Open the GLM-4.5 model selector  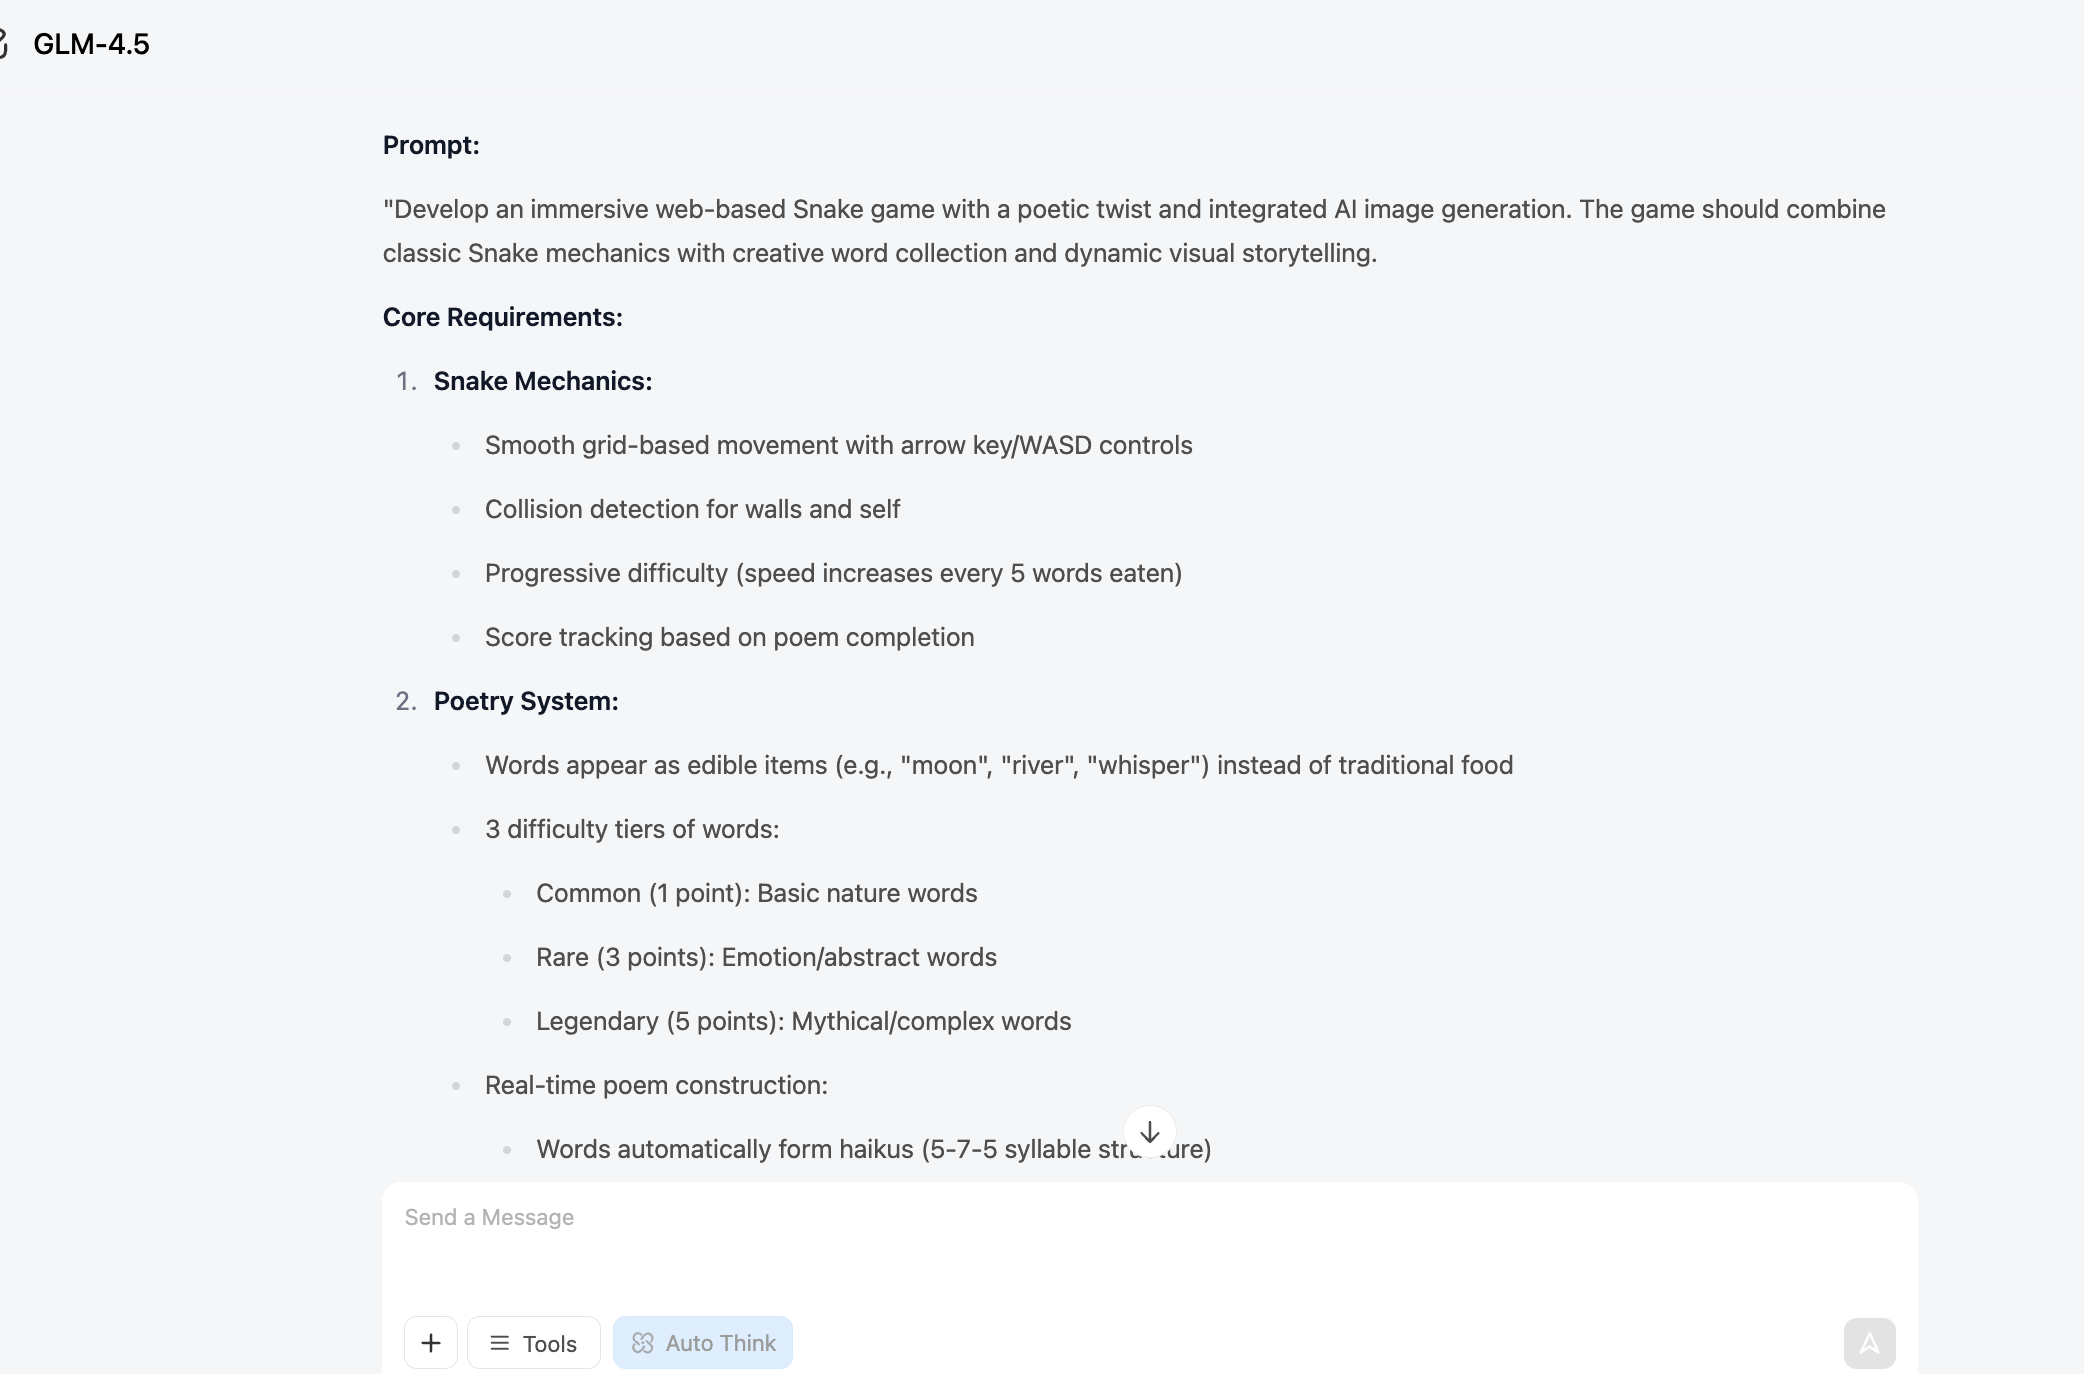click(91, 44)
